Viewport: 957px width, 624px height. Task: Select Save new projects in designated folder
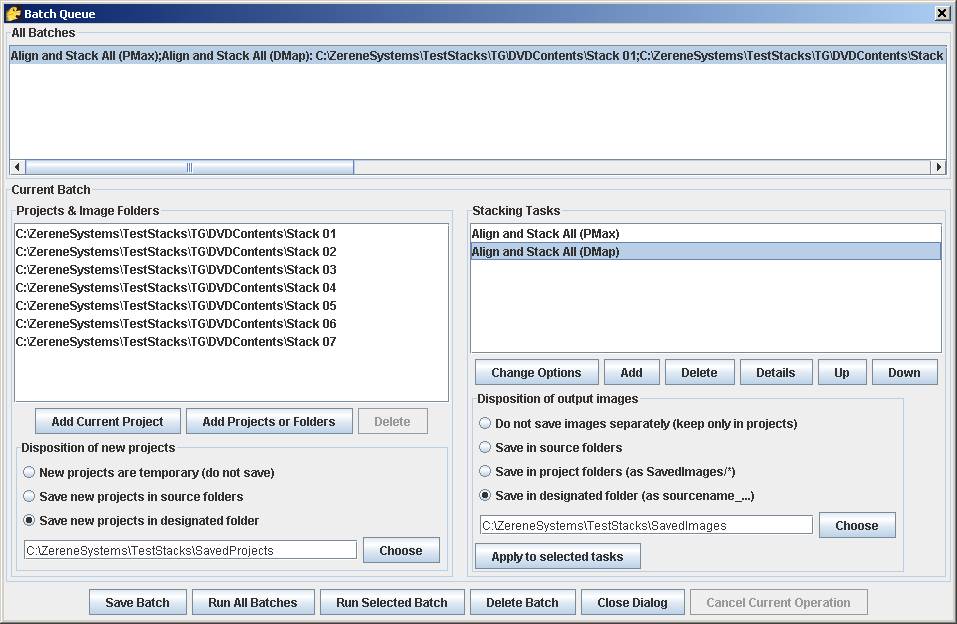[x=141, y=521]
